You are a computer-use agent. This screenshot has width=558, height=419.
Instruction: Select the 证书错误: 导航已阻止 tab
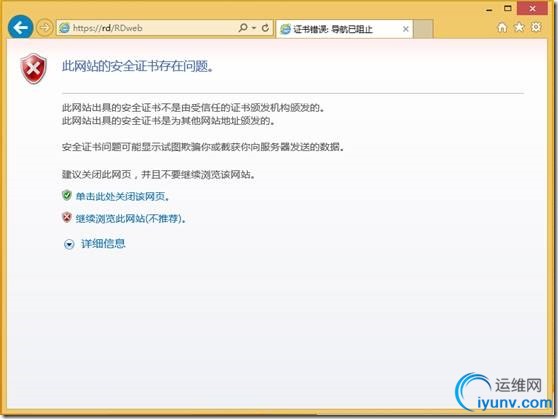(x=344, y=29)
